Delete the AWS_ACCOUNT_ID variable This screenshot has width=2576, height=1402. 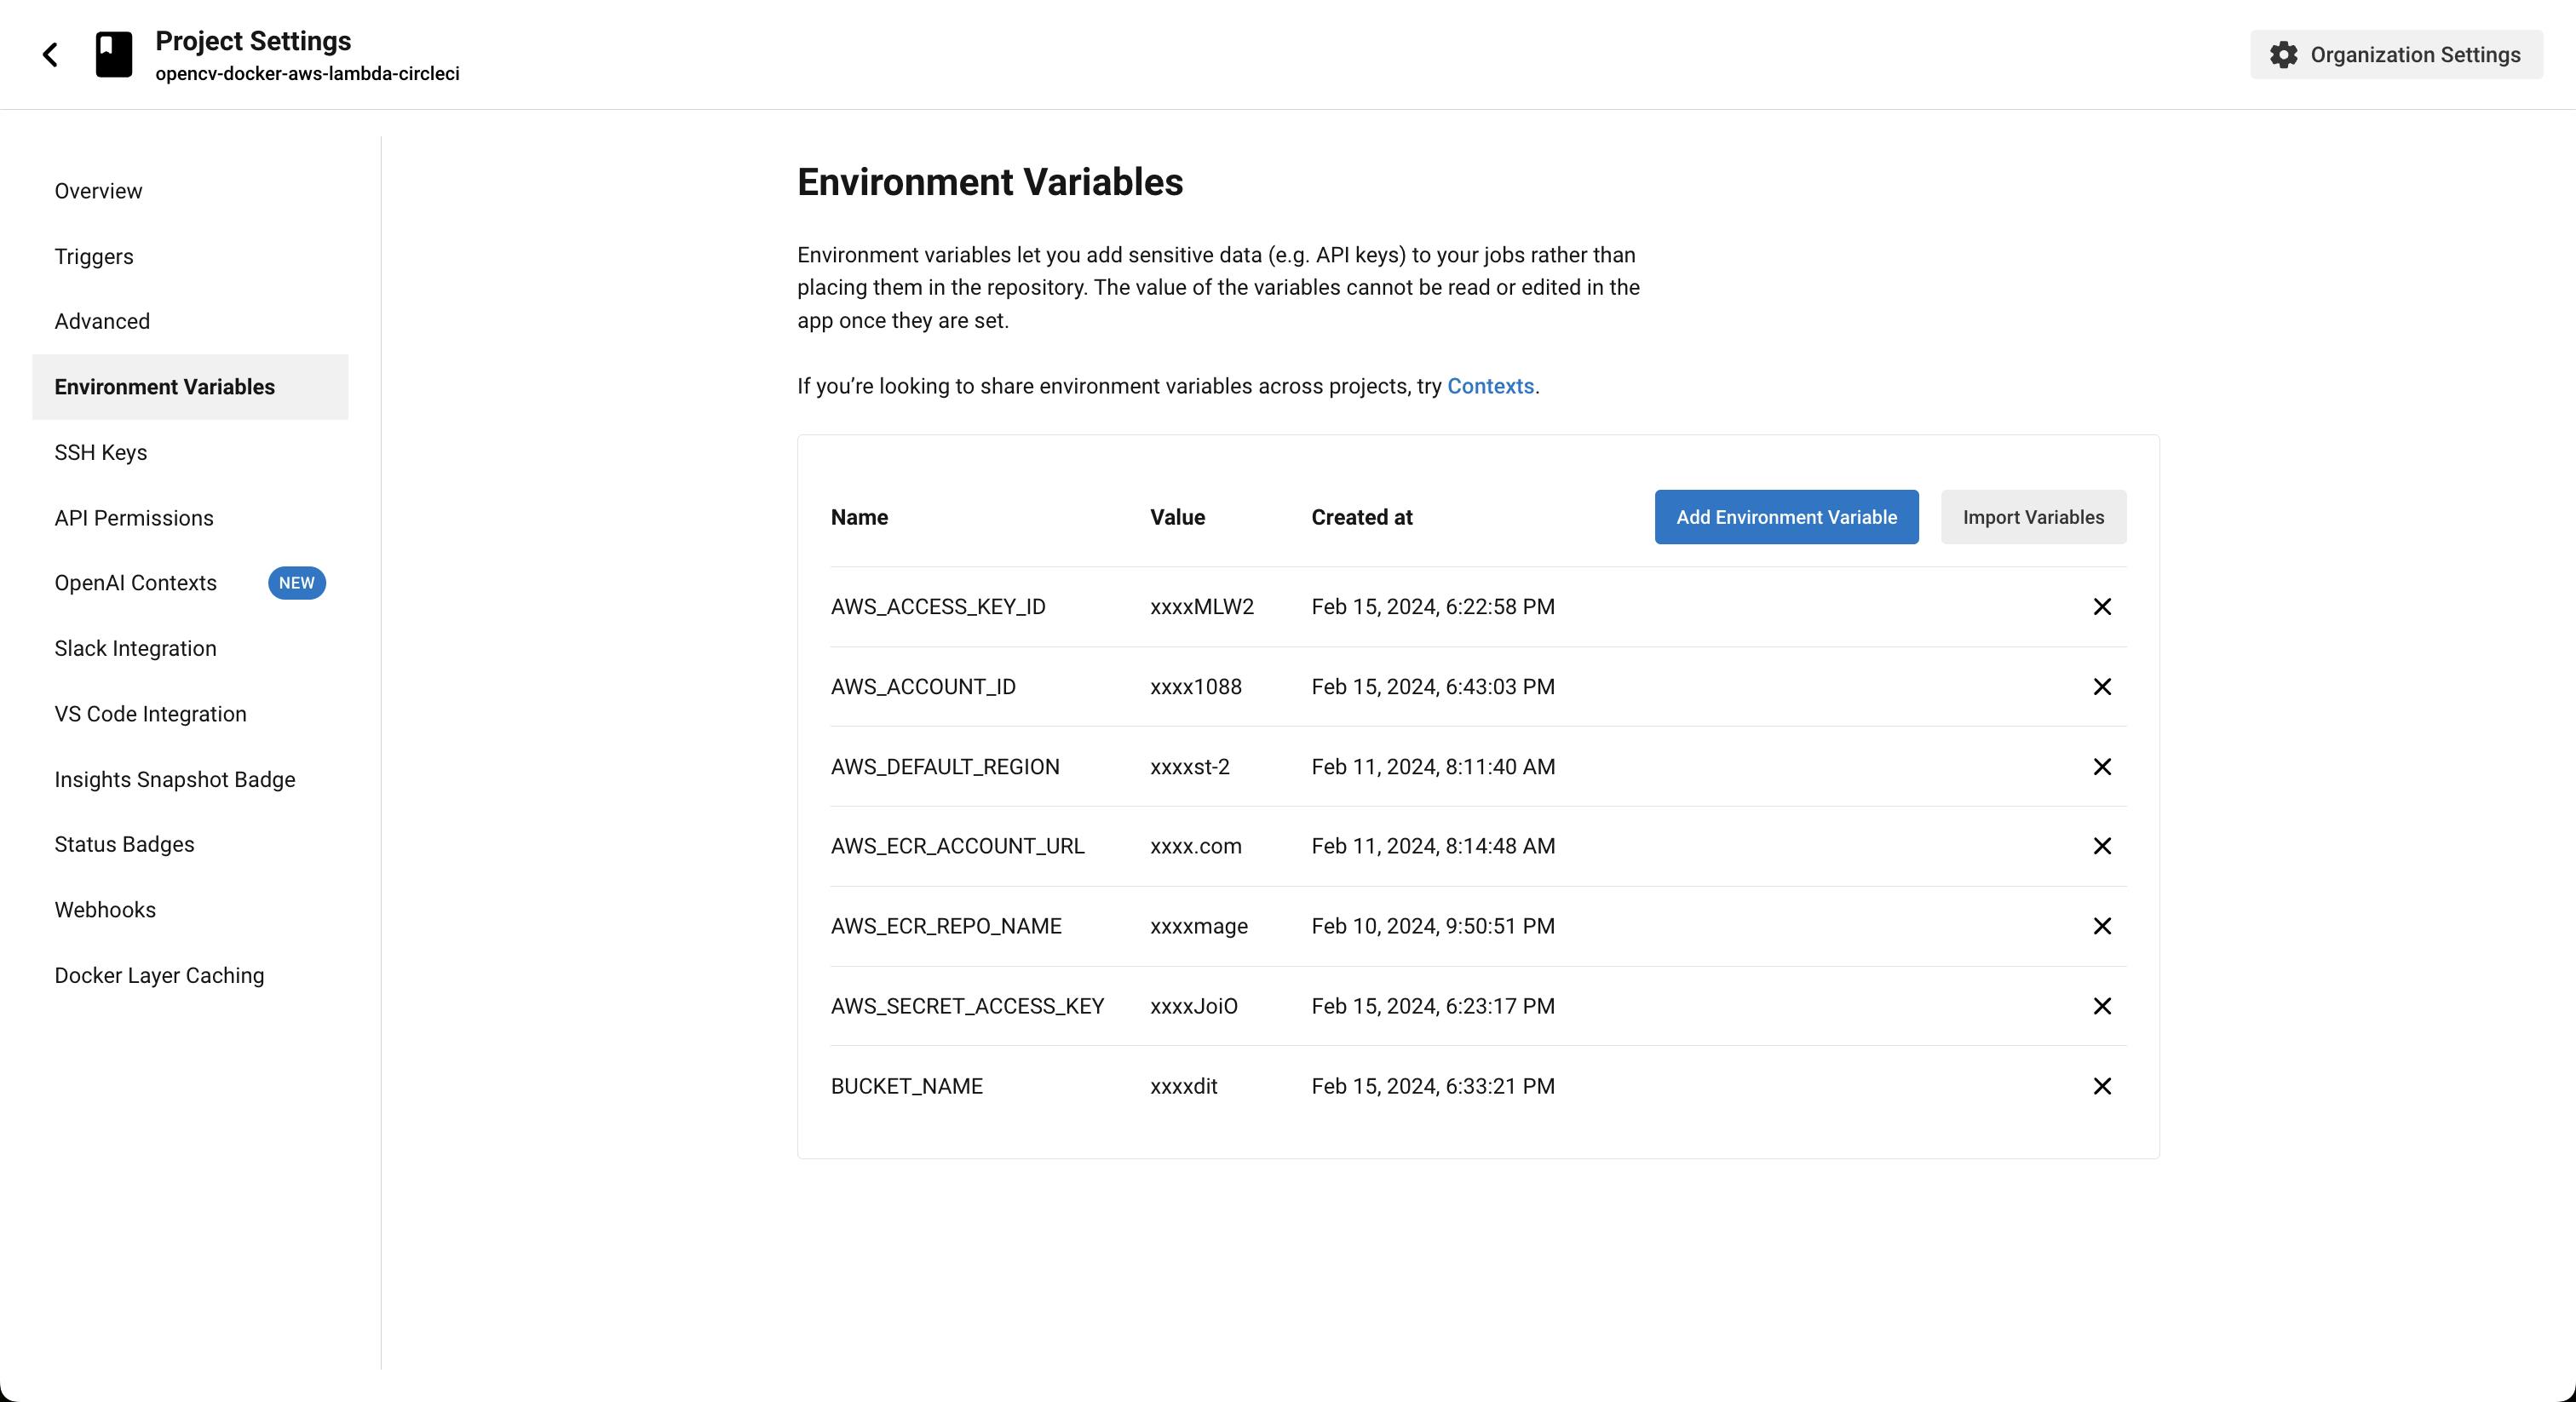(x=2102, y=686)
